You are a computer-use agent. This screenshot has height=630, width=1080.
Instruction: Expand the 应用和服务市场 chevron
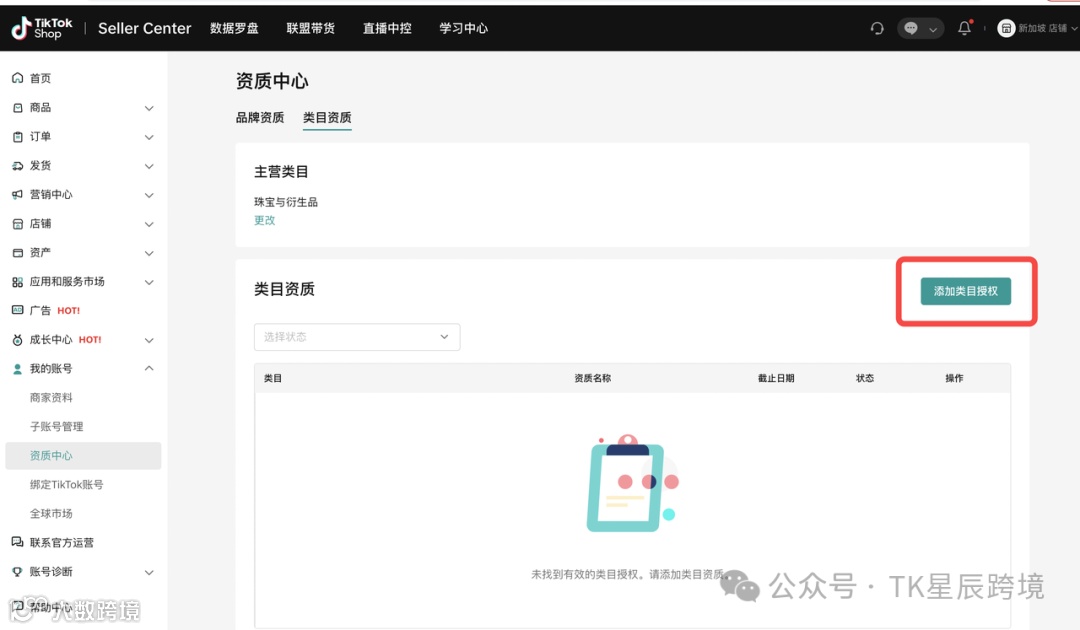[149, 282]
